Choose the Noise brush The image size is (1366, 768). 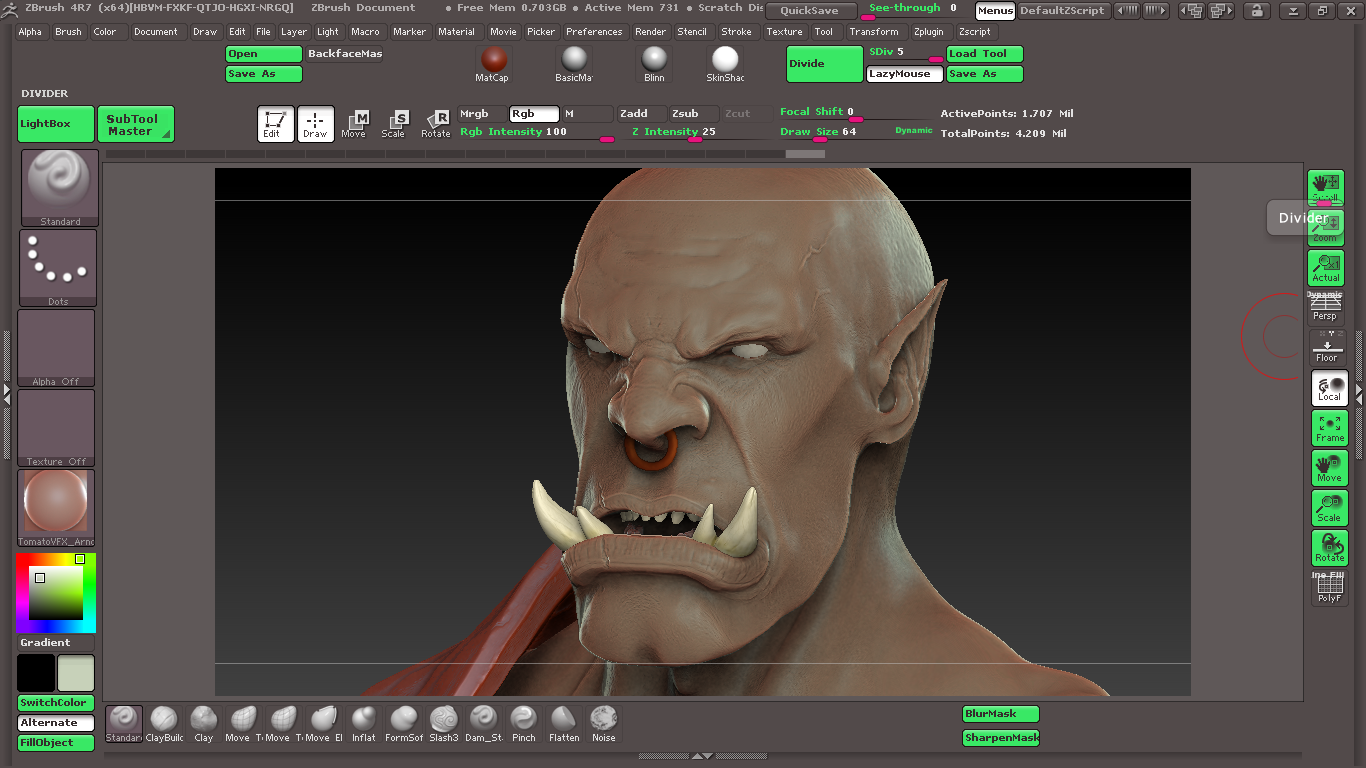click(x=604, y=724)
